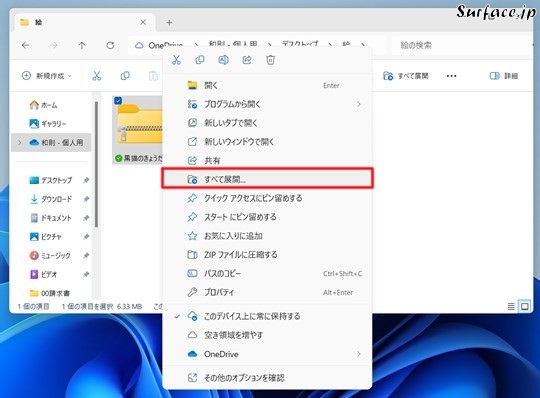The height and width of the screenshot is (398, 540).
Task: Unpin ミュージック via its pin icon
Action: tap(86, 255)
